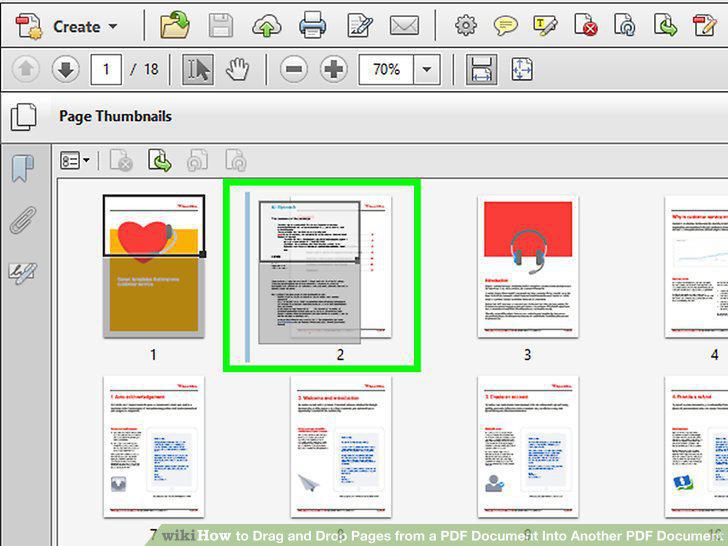Image resolution: width=728 pixels, height=546 pixels.
Task: Open the Bookmarks panel in sidebar
Action: pos(23,168)
